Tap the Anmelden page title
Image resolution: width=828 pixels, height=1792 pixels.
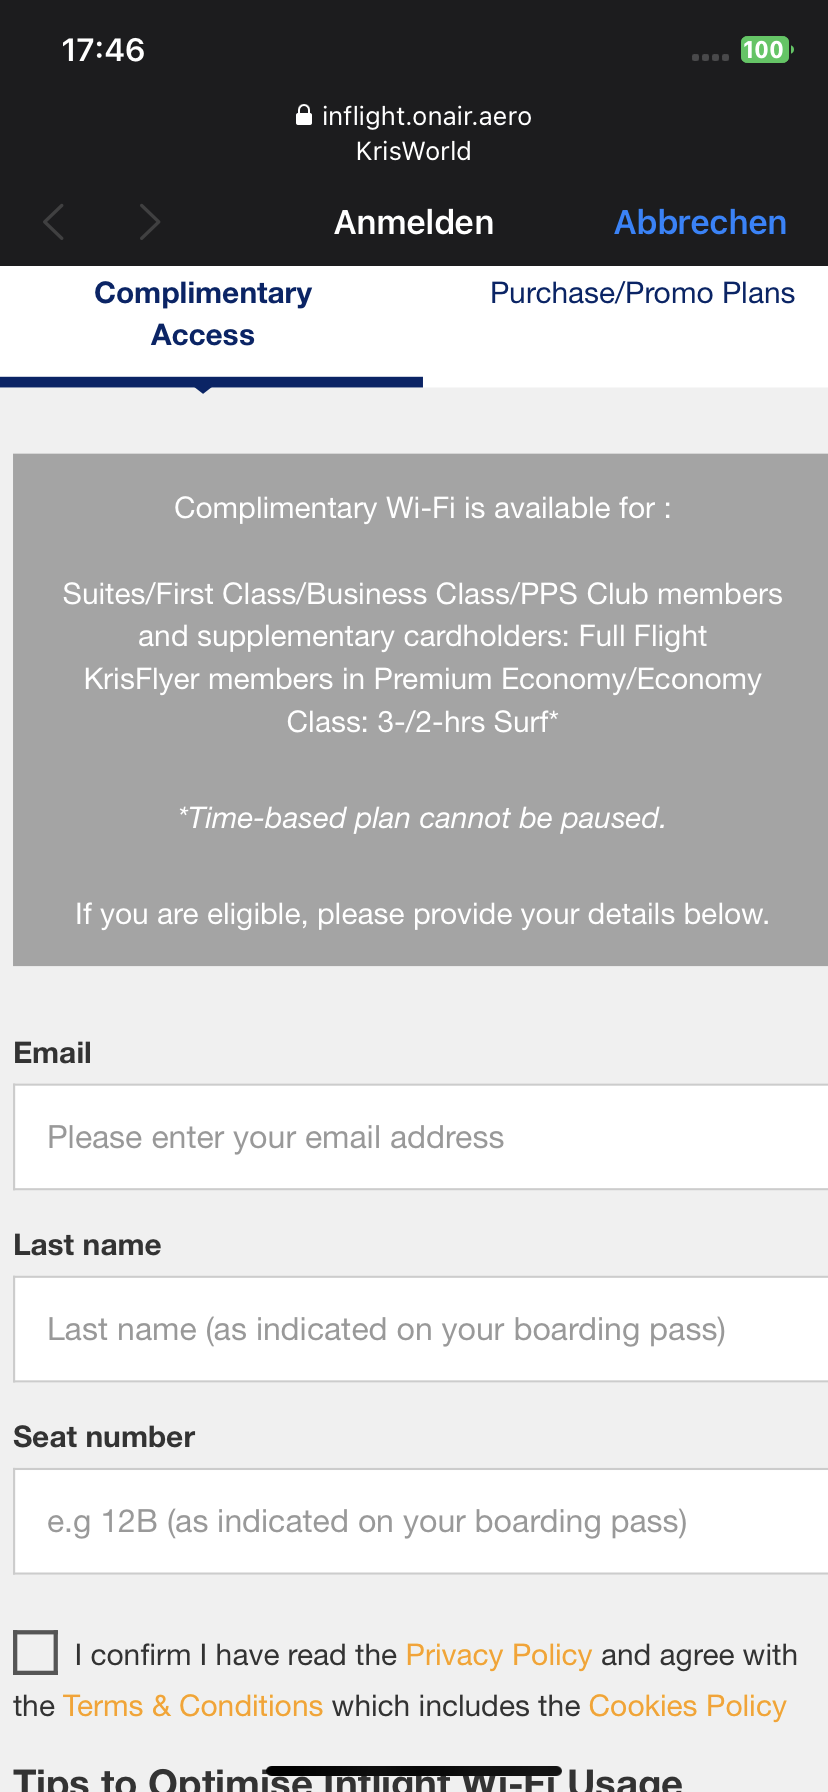click(x=414, y=222)
